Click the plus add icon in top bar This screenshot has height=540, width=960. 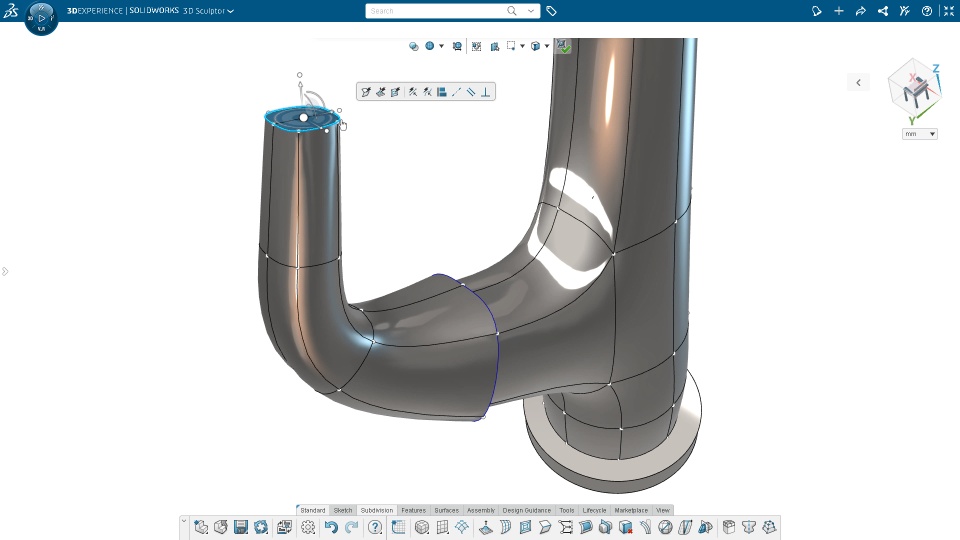tap(839, 11)
